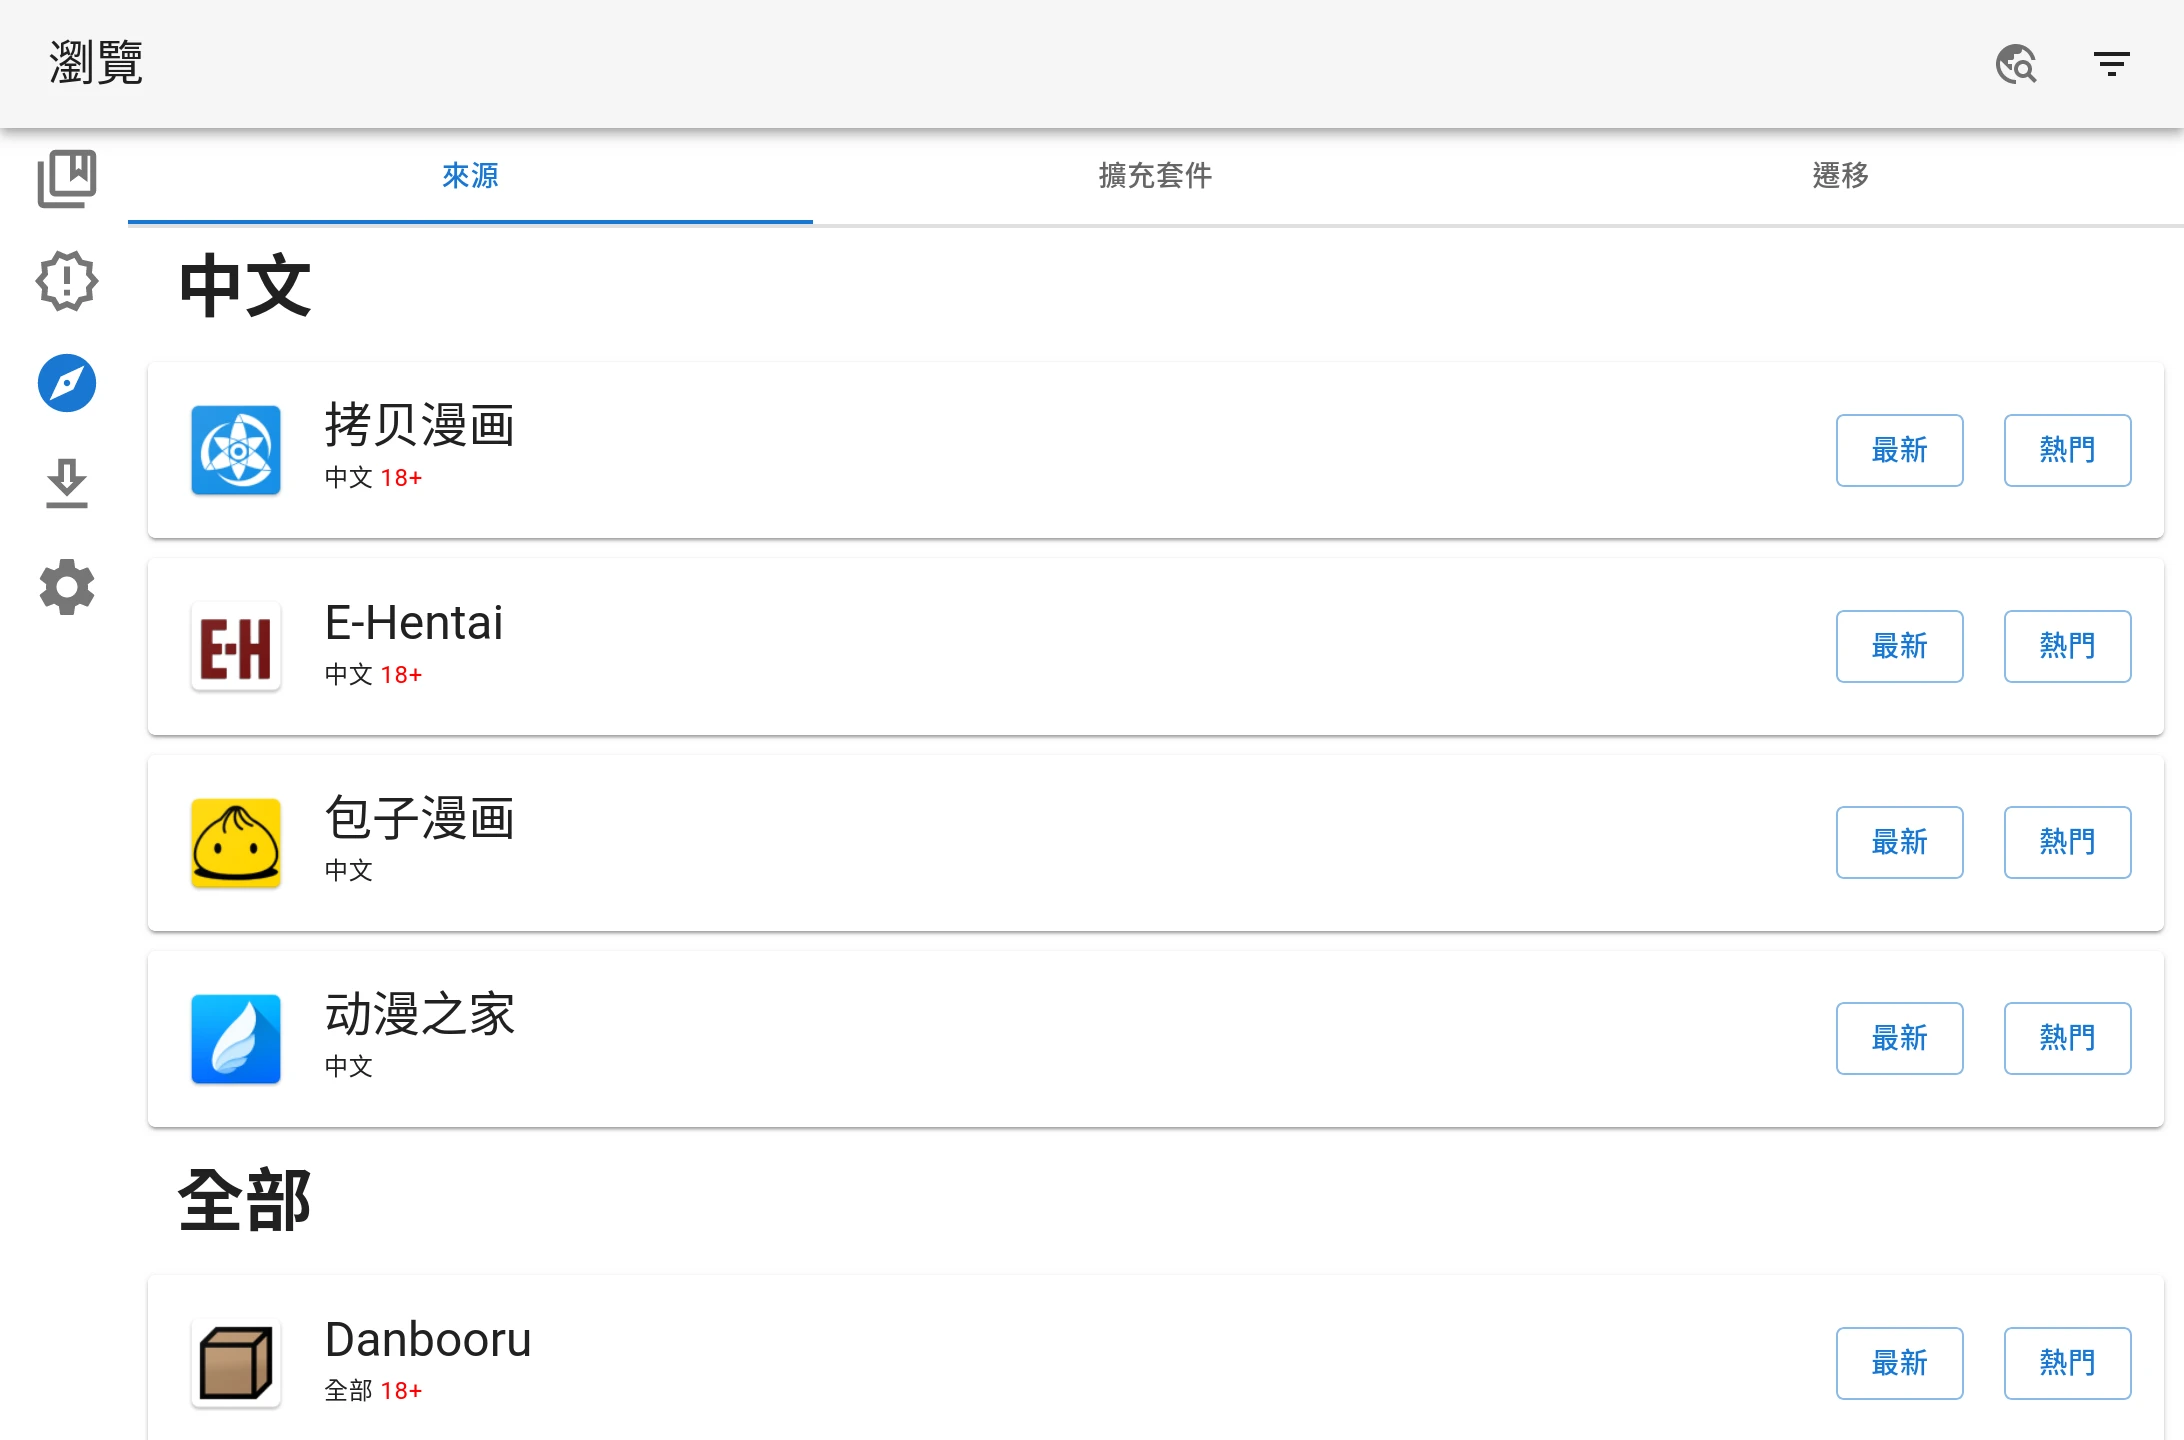Open the Updates sidebar icon
This screenshot has width=2184, height=1440.
point(67,281)
